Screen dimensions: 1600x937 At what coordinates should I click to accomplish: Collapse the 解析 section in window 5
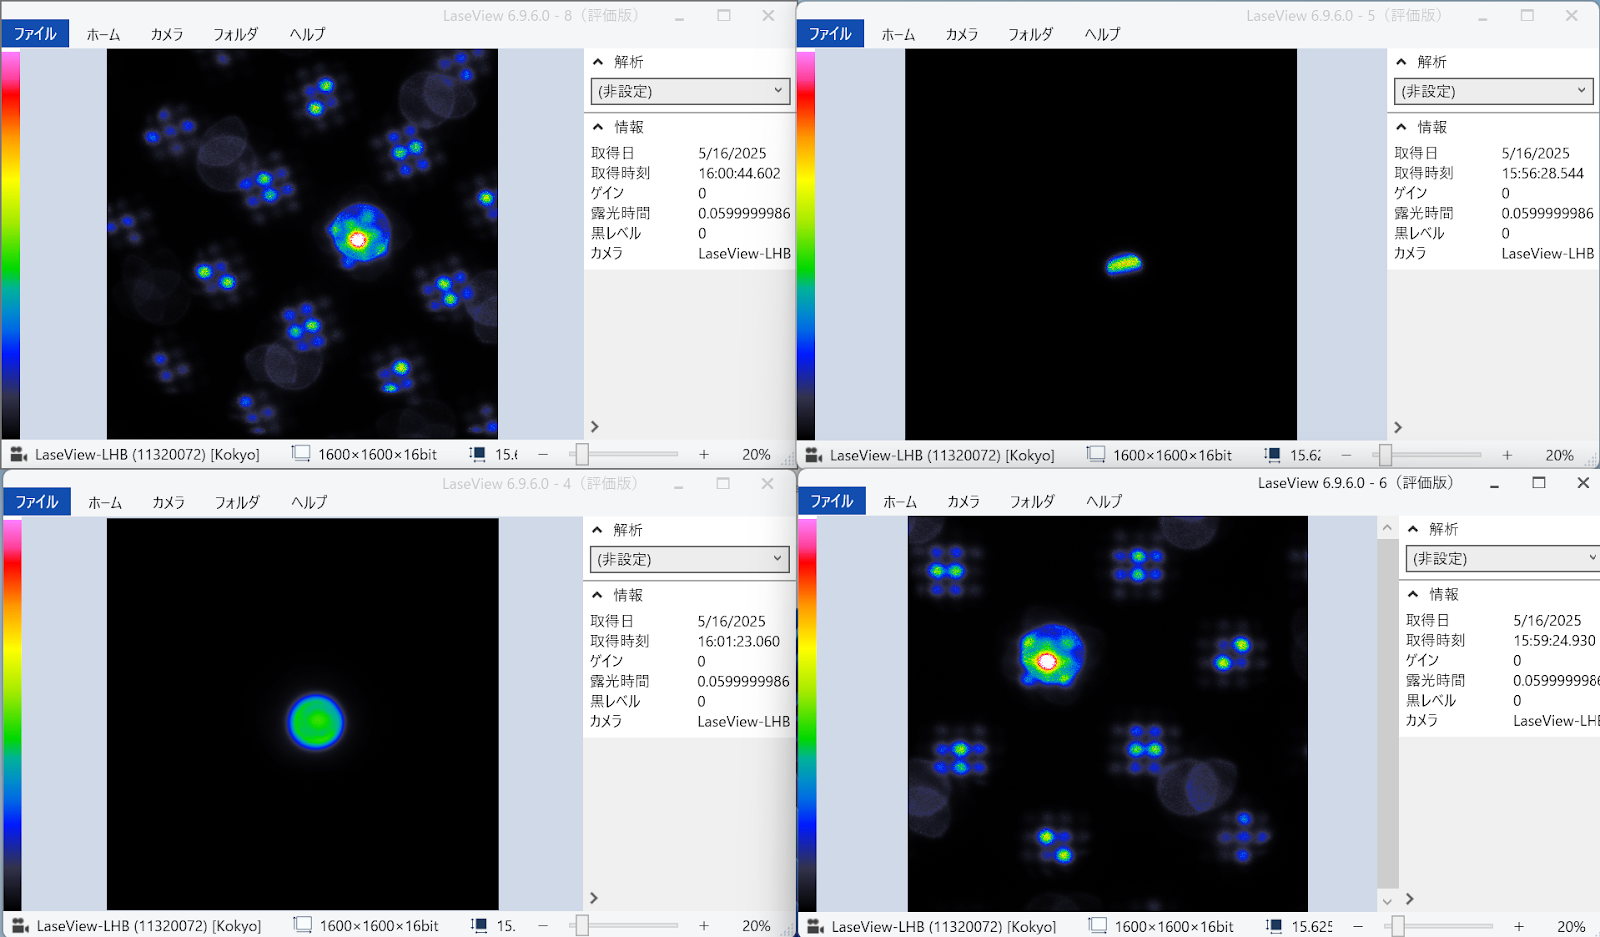[1401, 62]
